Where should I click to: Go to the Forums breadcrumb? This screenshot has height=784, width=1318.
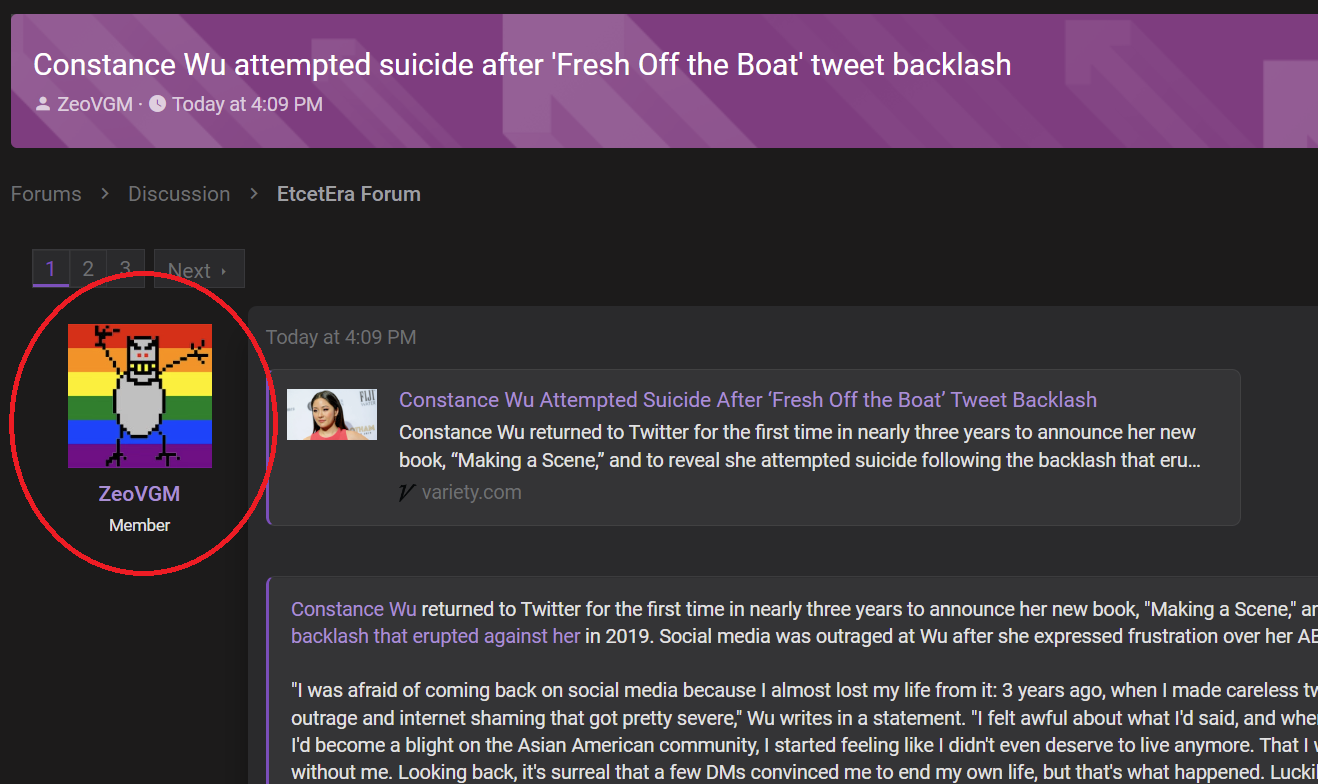click(x=46, y=194)
